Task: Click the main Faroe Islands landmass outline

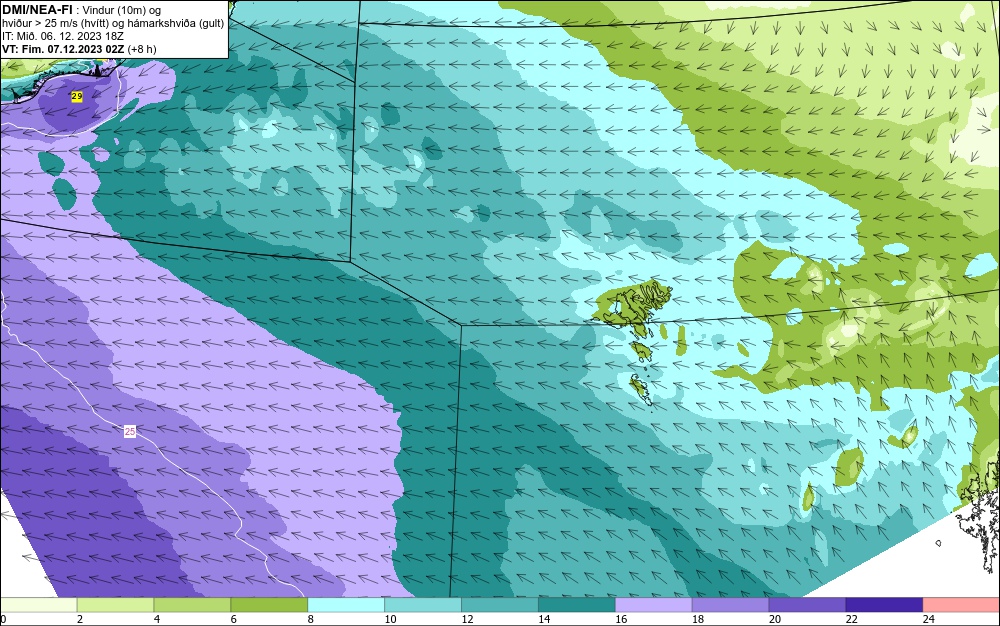Action: pos(635,305)
